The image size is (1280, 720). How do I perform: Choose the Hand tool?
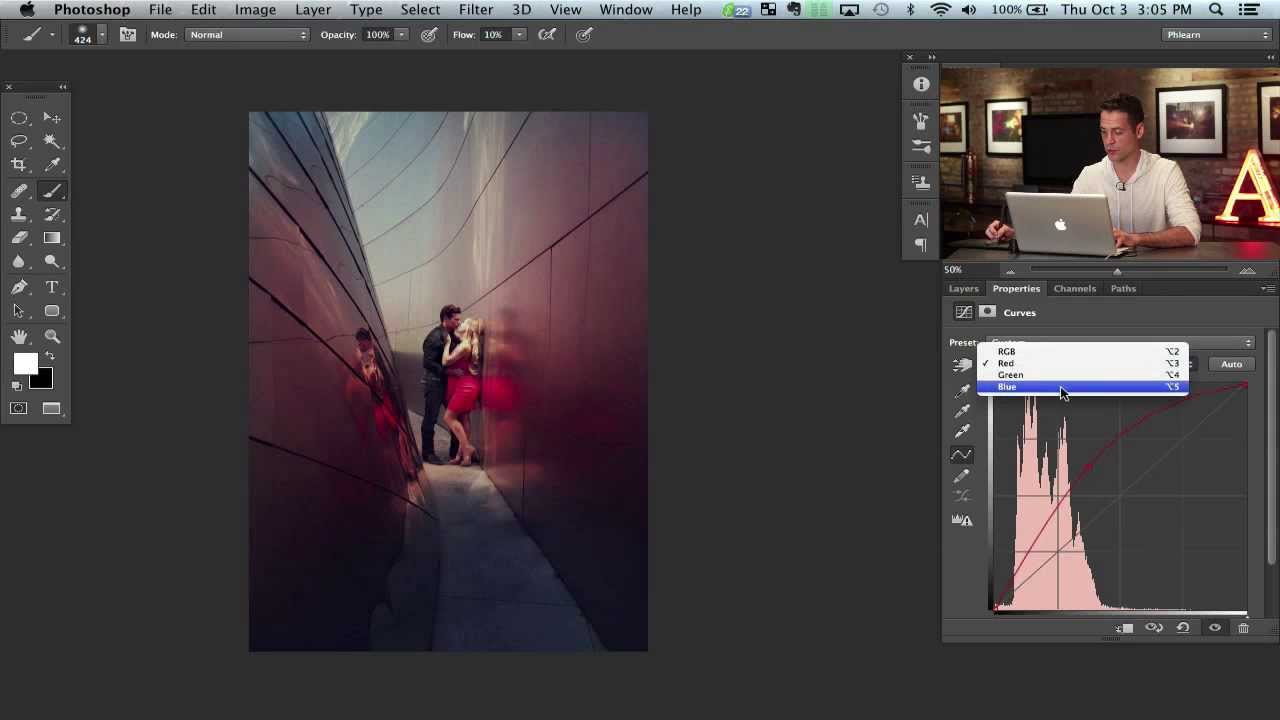pyautogui.click(x=19, y=336)
